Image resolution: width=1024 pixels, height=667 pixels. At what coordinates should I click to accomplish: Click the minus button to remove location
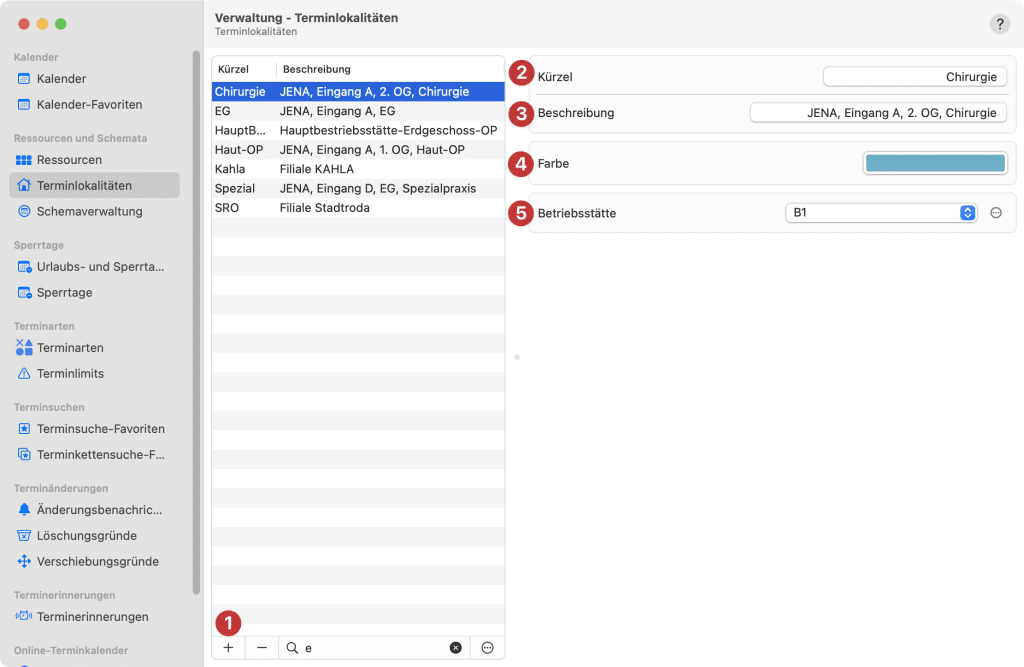[262, 648]
